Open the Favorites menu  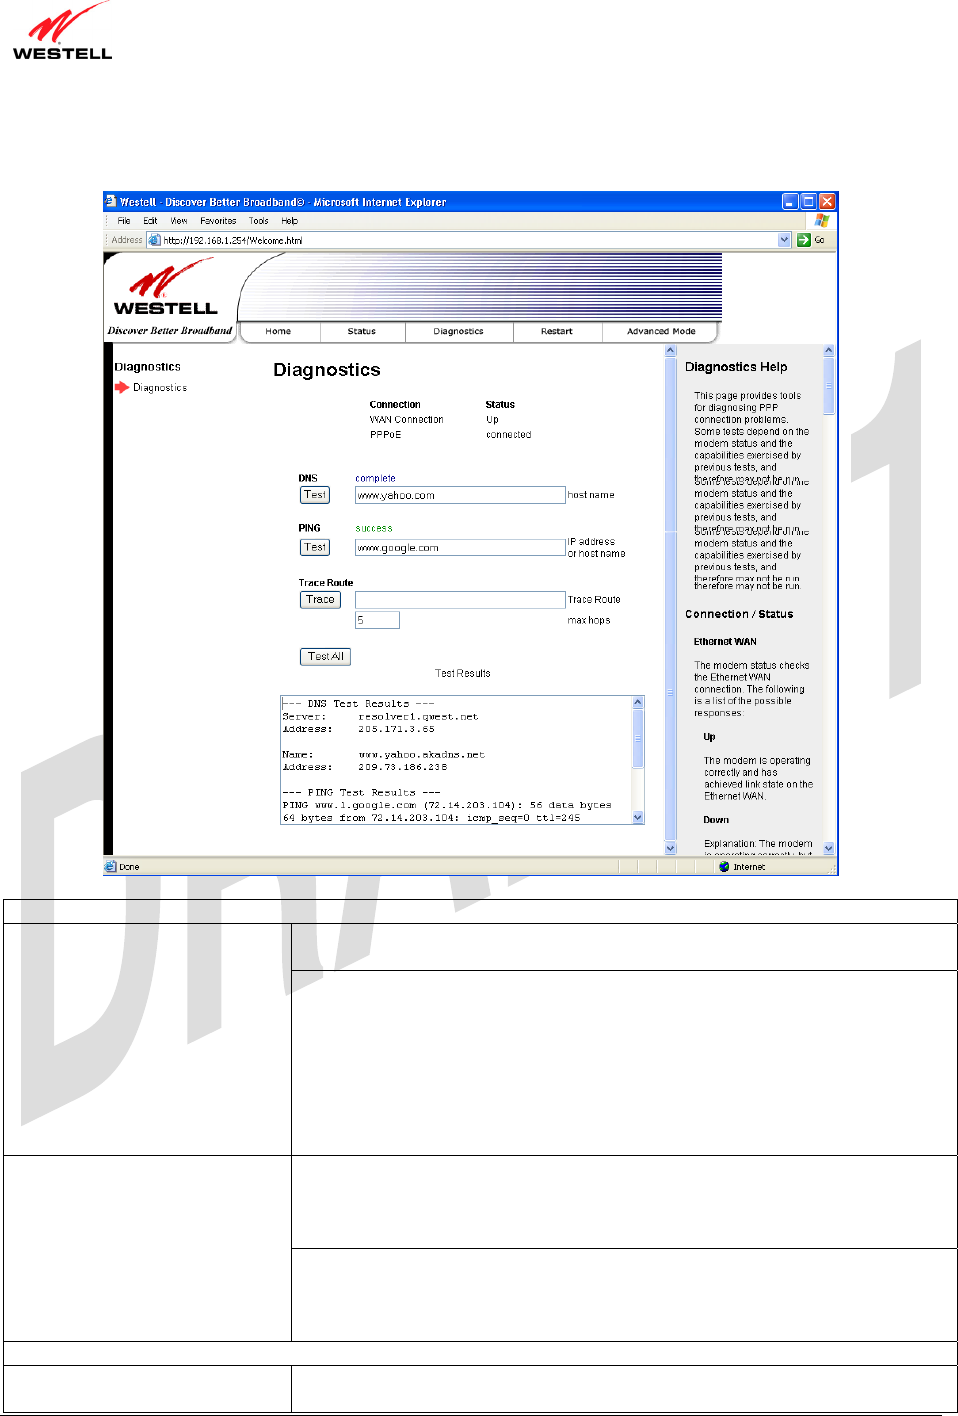218,221
